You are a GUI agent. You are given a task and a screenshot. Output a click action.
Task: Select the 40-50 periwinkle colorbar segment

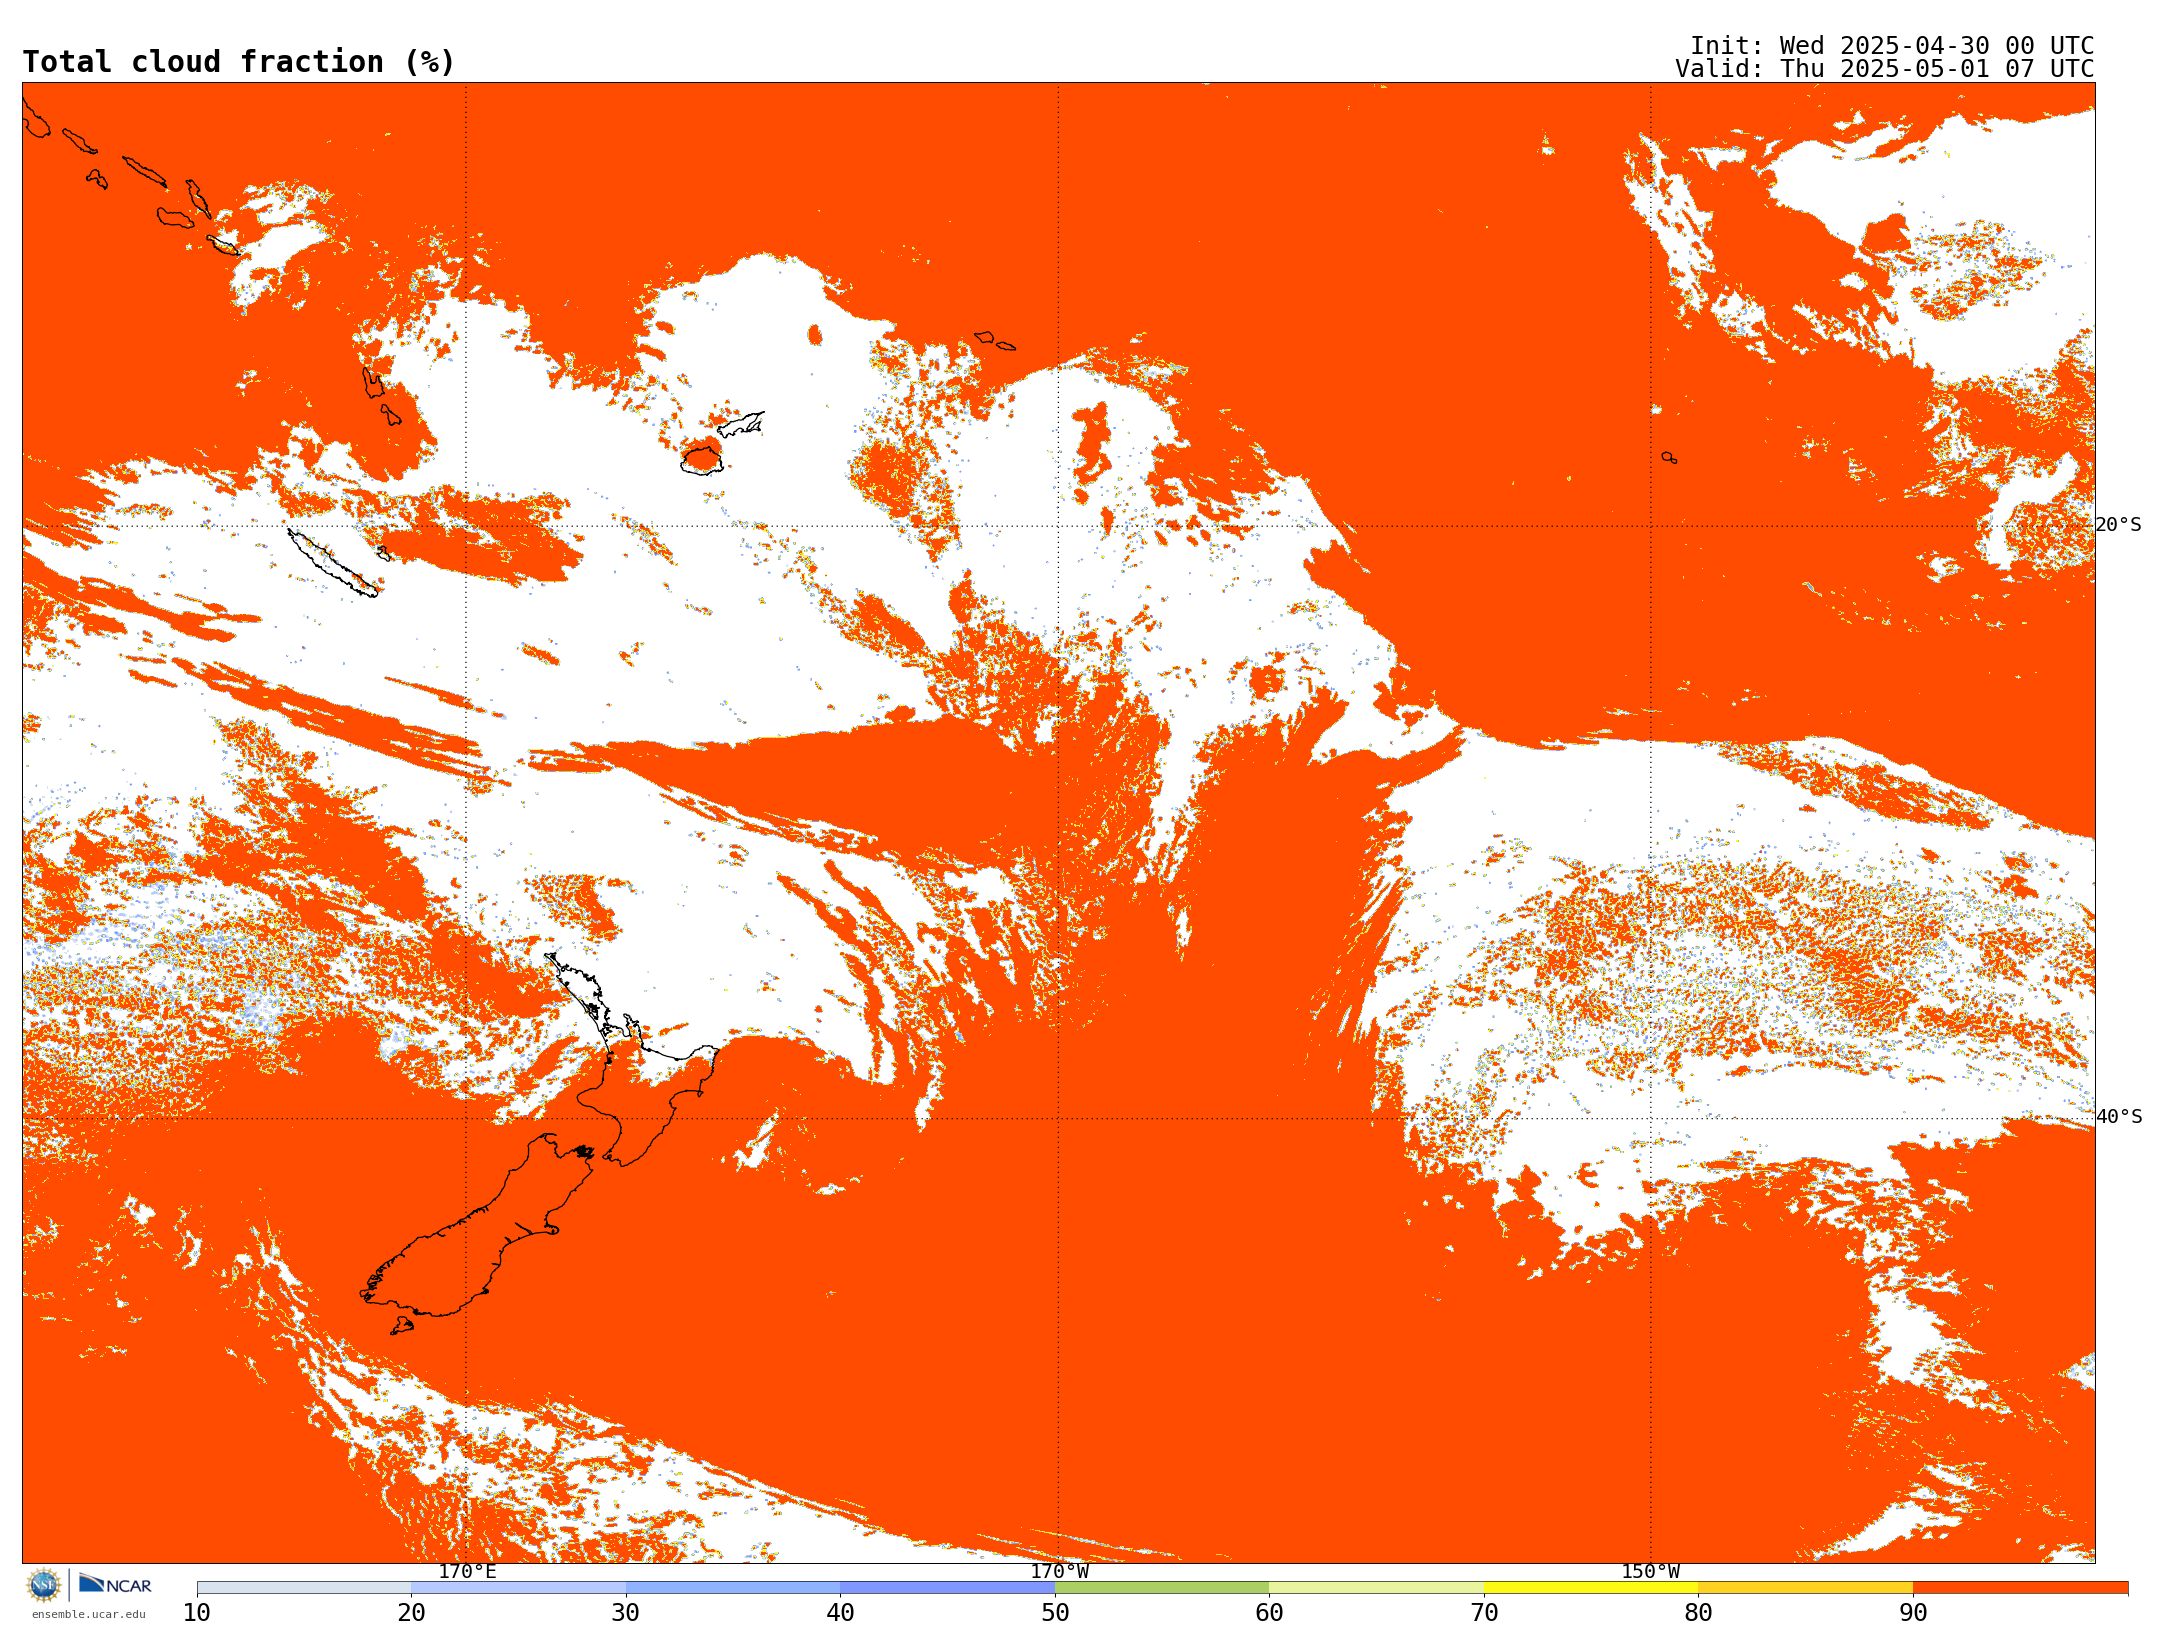coord(947,1588)
